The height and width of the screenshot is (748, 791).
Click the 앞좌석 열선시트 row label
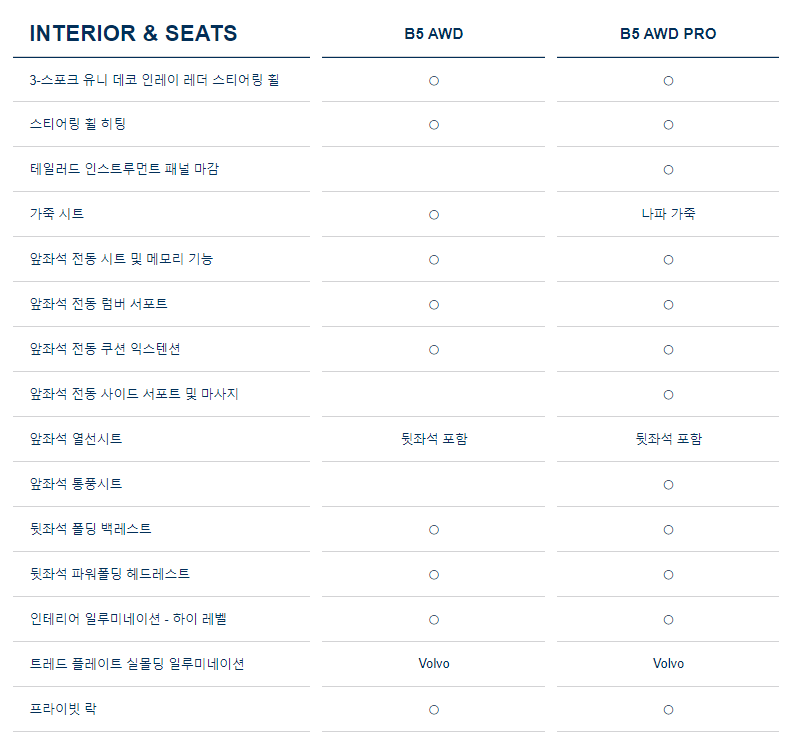[x=76, y=439]
